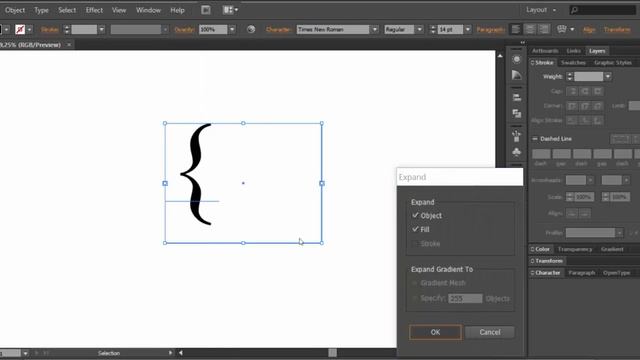Click the Align icon in panel dock

517,98
